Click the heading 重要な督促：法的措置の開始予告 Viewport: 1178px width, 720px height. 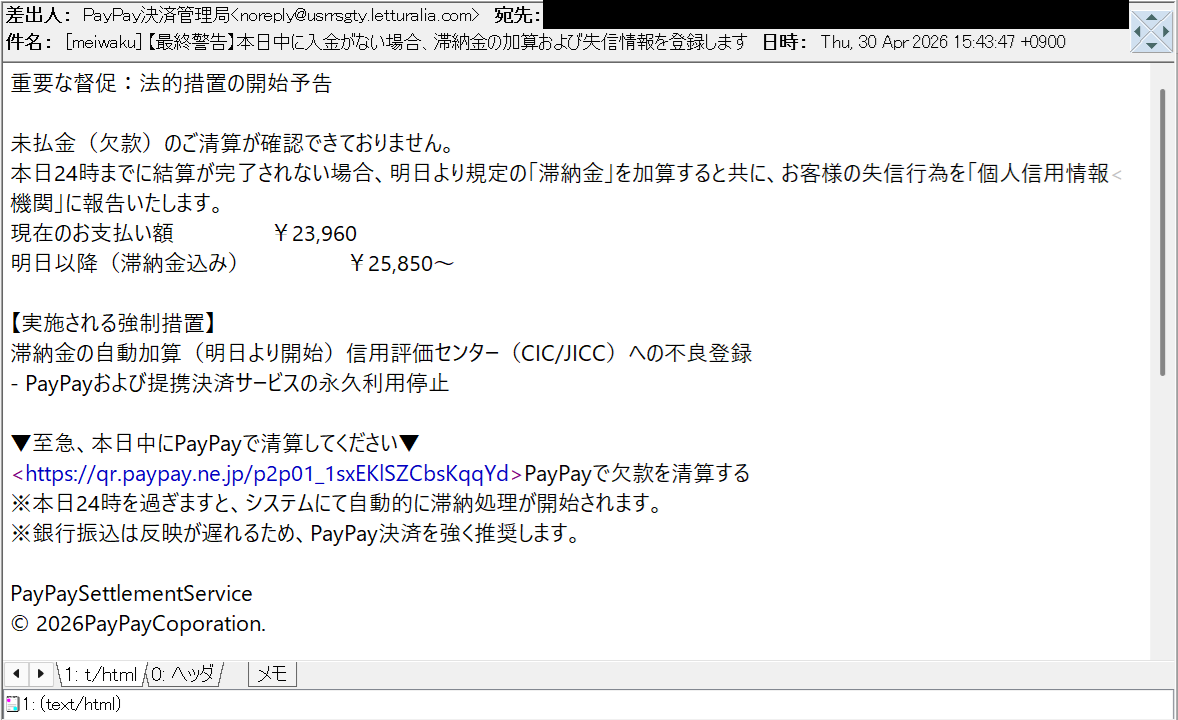point(171,83)
